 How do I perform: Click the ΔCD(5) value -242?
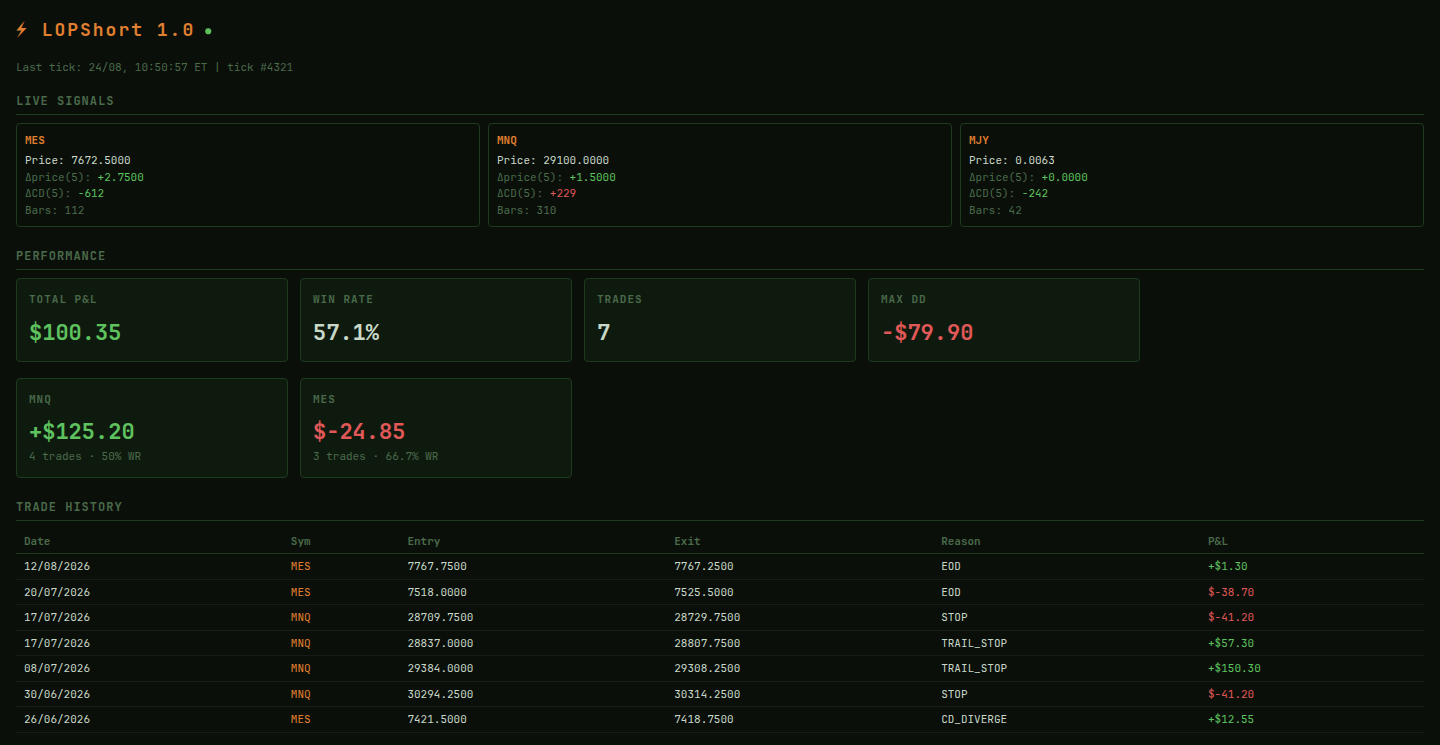1034,193
